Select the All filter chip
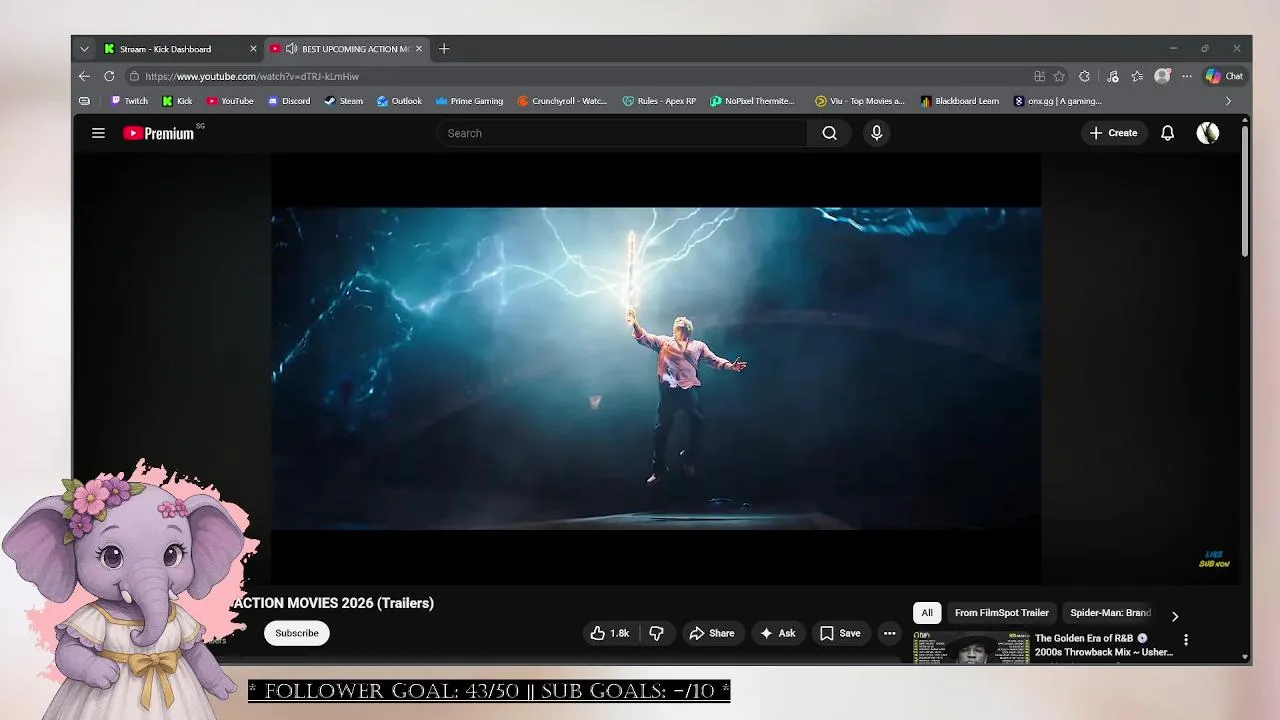The width and height of the screenshot is (1280, 720). tap(927, 613)
